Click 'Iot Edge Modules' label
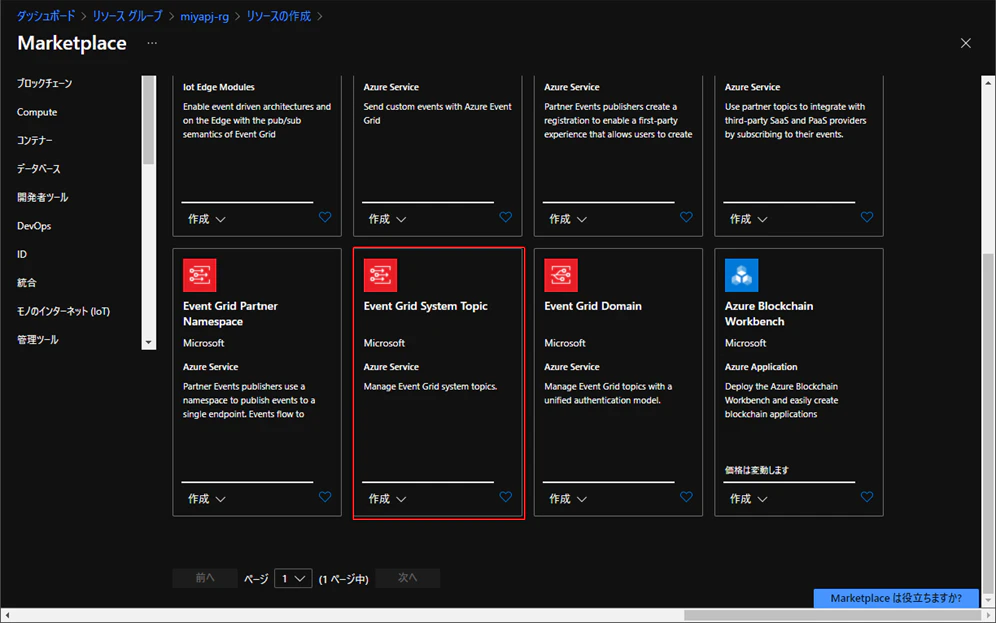The width and height of the screenshot is (996, 623). click(219, 87)
